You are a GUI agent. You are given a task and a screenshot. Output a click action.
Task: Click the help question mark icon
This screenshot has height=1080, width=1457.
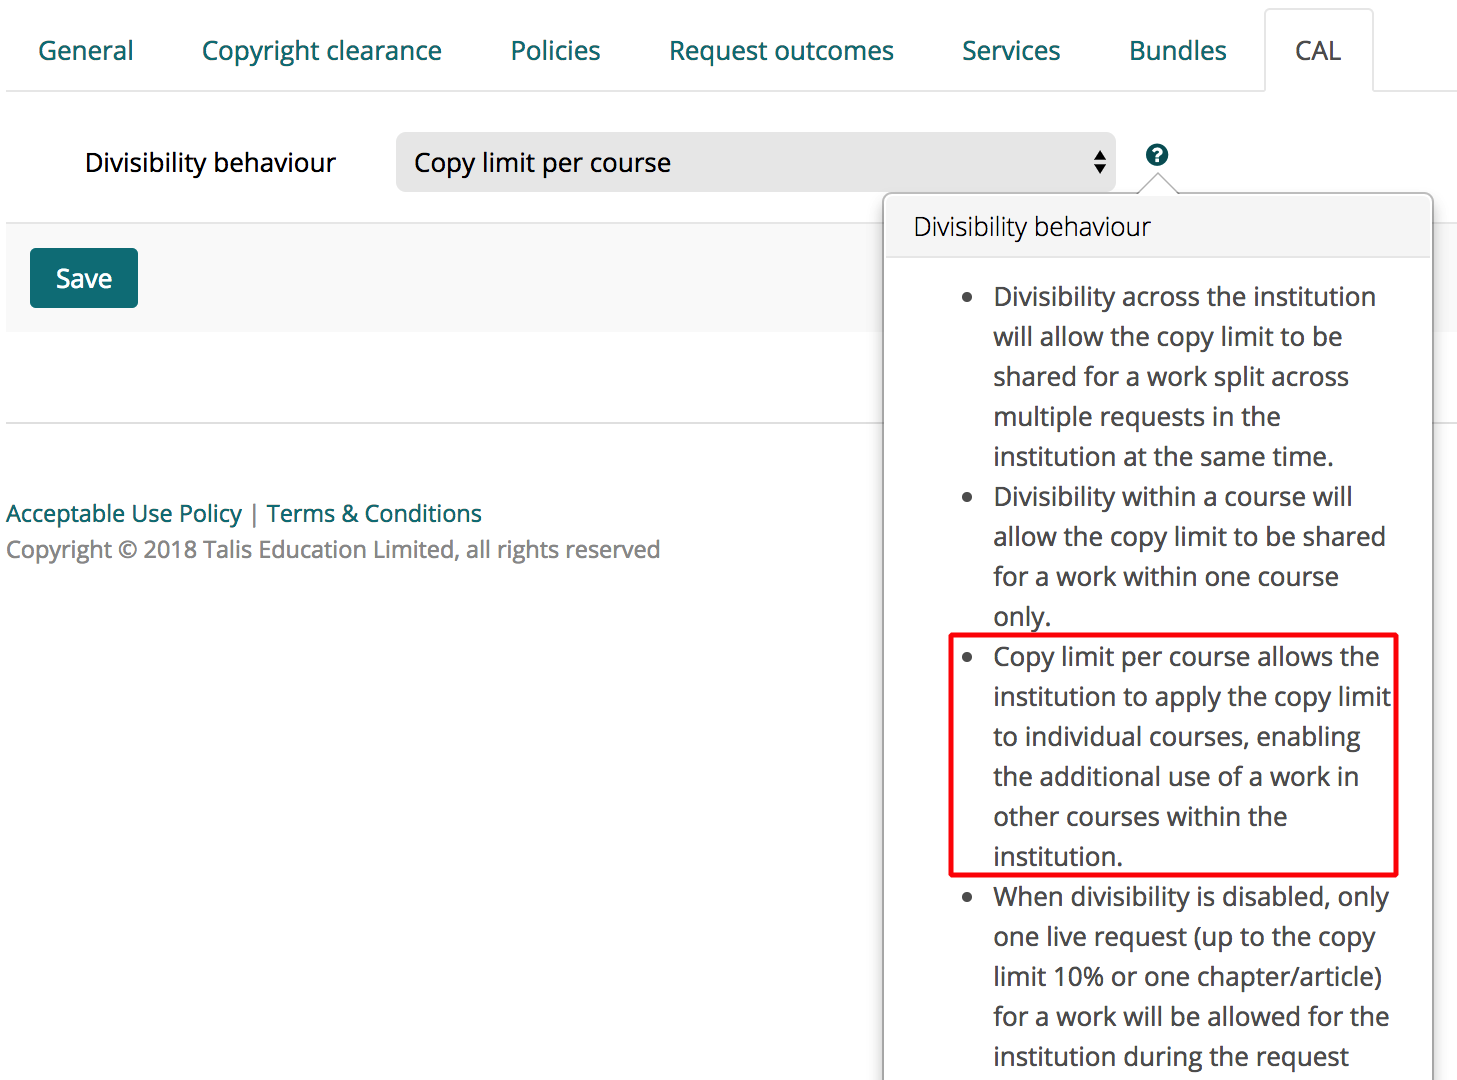click(1157, 155)
